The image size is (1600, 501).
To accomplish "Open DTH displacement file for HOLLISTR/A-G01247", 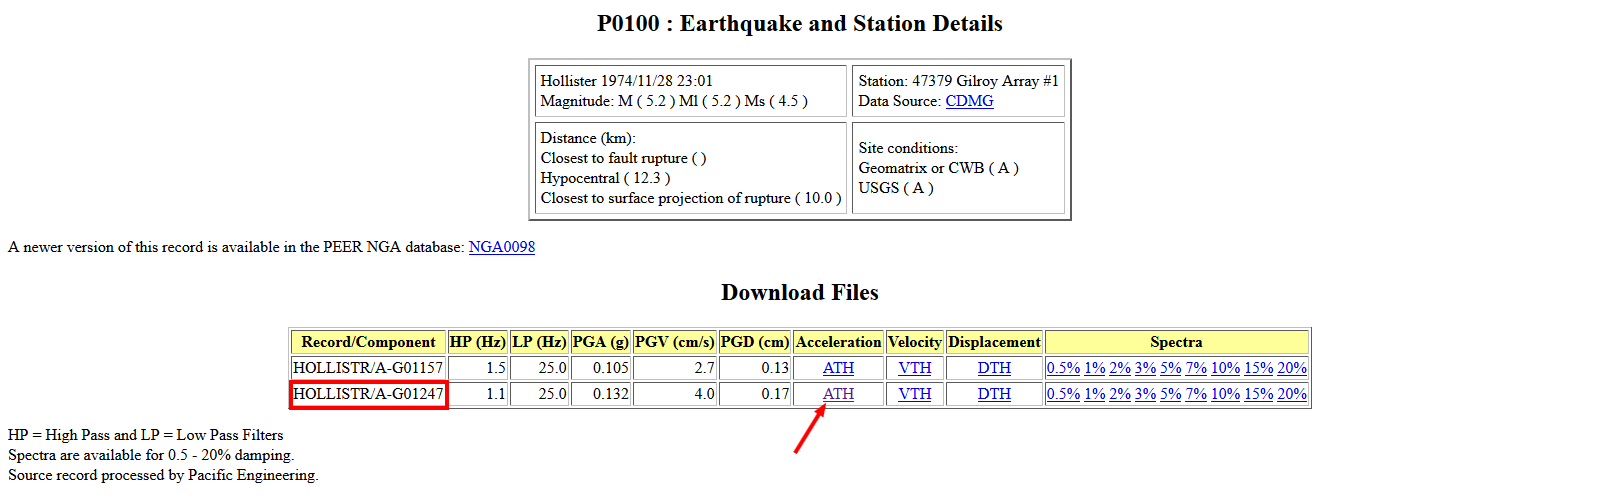I will 994,394.
